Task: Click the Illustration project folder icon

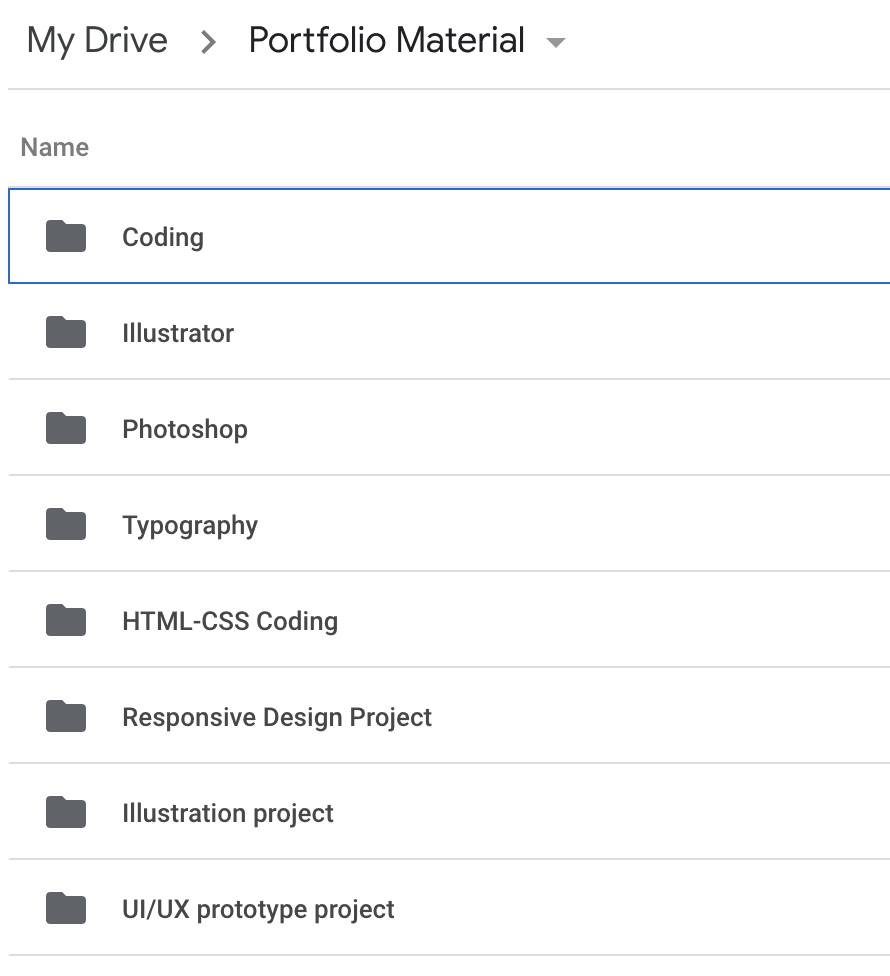Action: click(64, 812)
